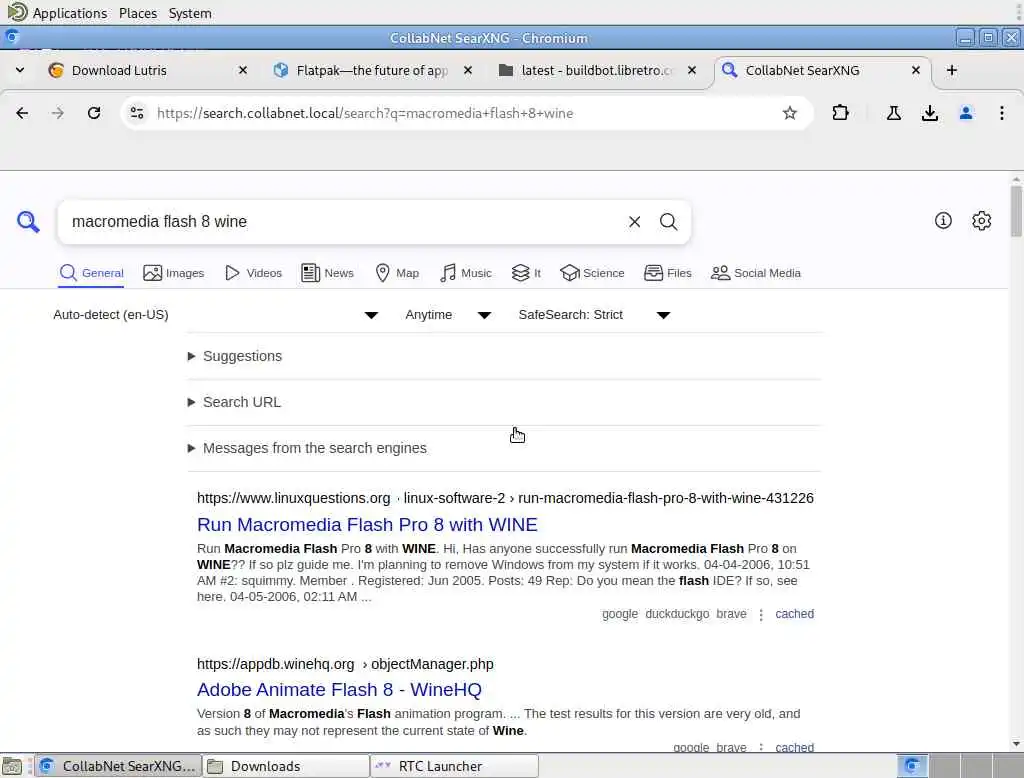Open the profile avatar icon

[966, 113]
